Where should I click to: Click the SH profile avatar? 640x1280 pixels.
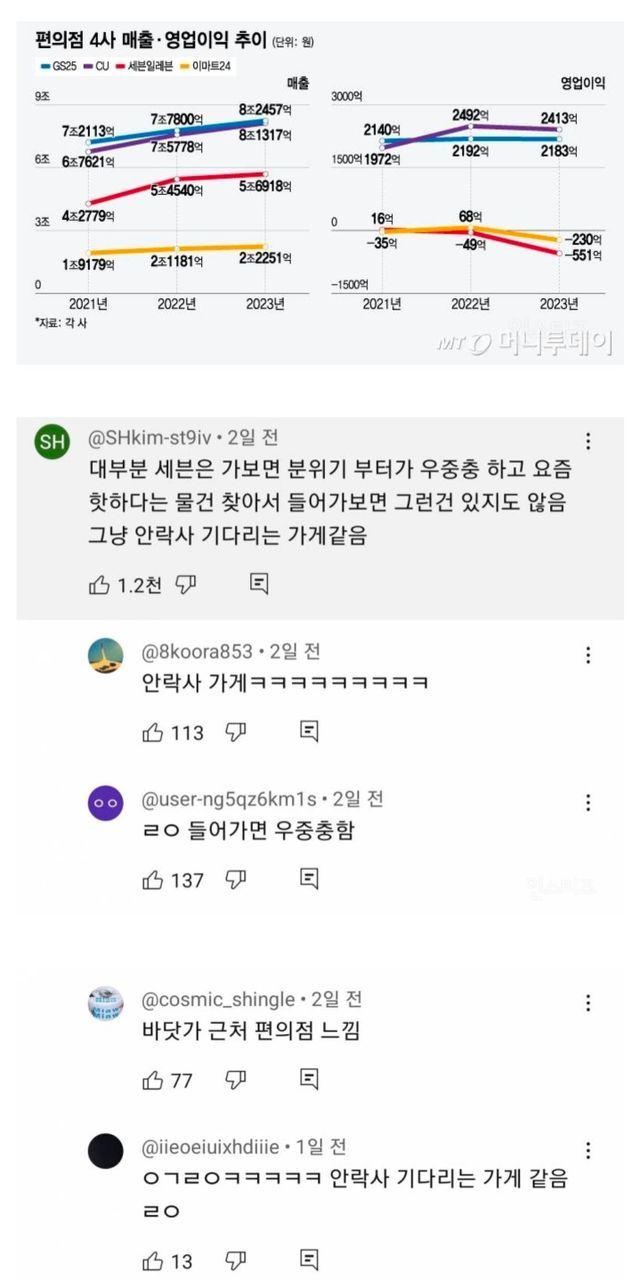tap(53, 443)
